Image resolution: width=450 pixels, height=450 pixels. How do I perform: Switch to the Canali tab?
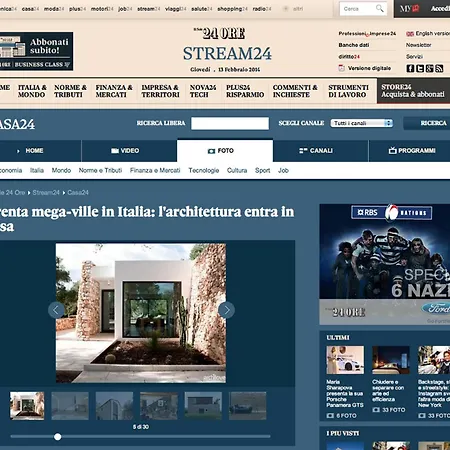click(x=321, y=151)
